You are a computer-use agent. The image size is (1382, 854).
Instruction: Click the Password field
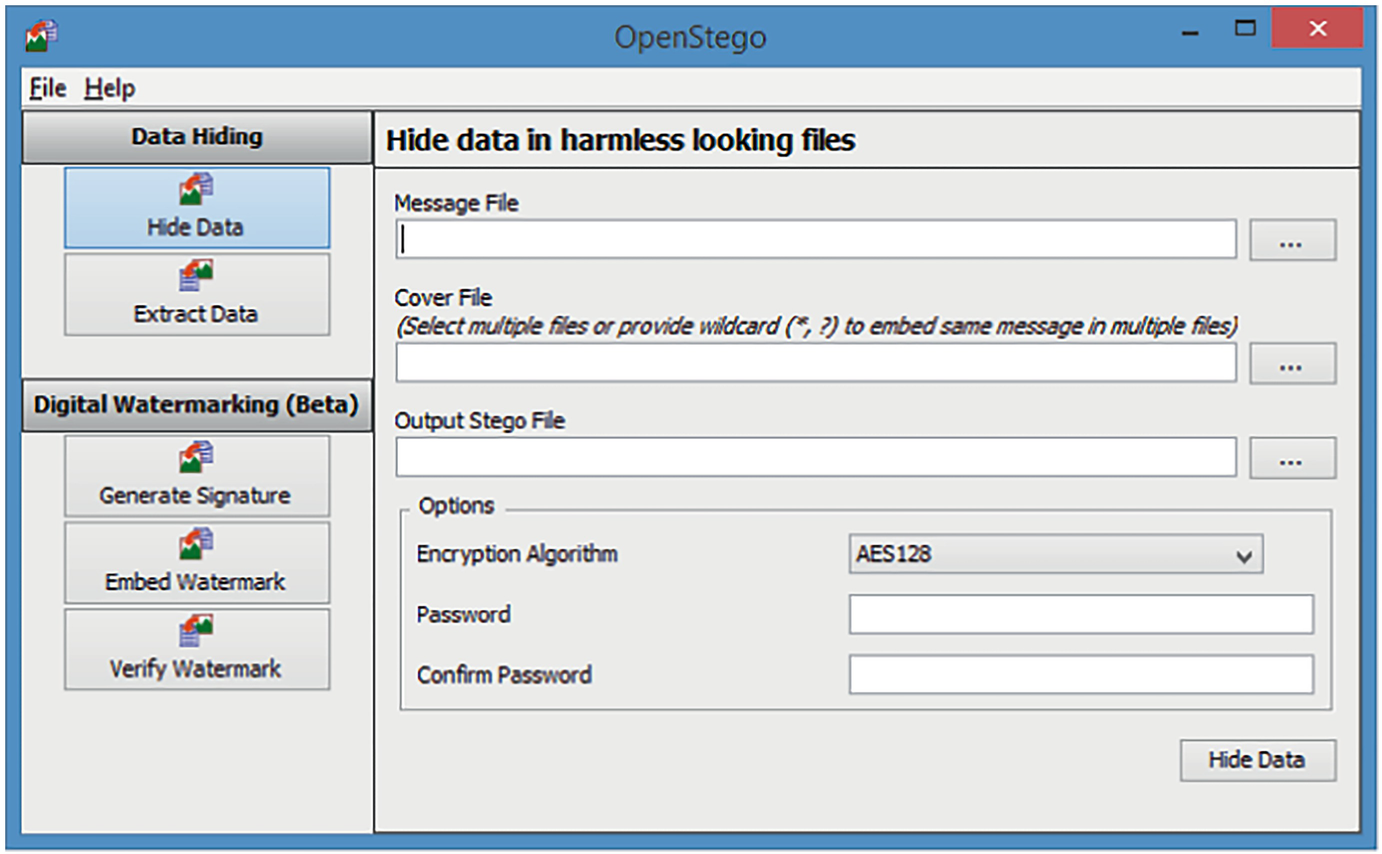[1081, 614]
